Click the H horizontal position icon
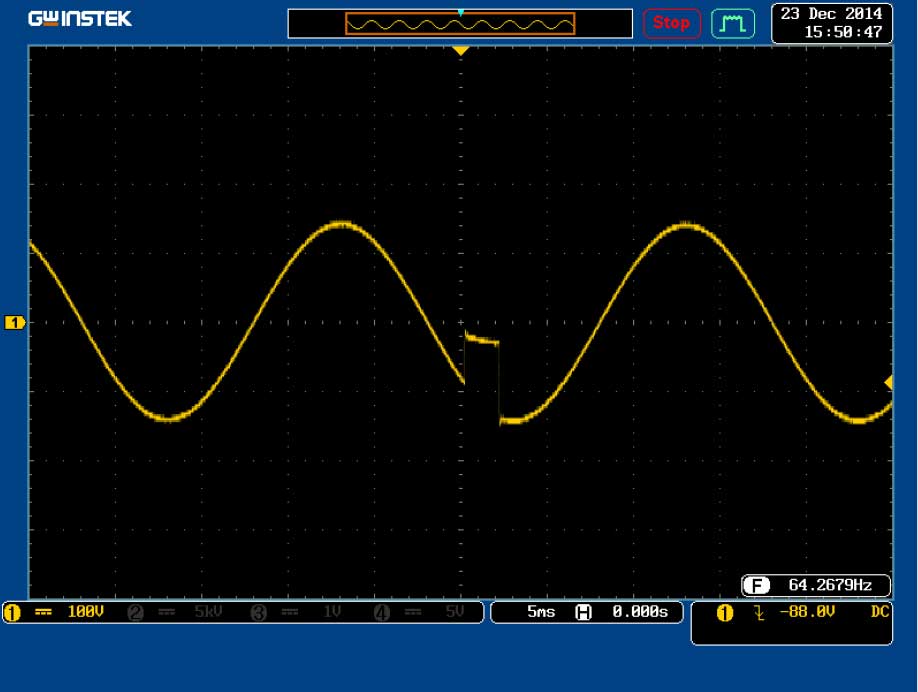Viewport: 918px width, 692px height. tap(583, 612)
